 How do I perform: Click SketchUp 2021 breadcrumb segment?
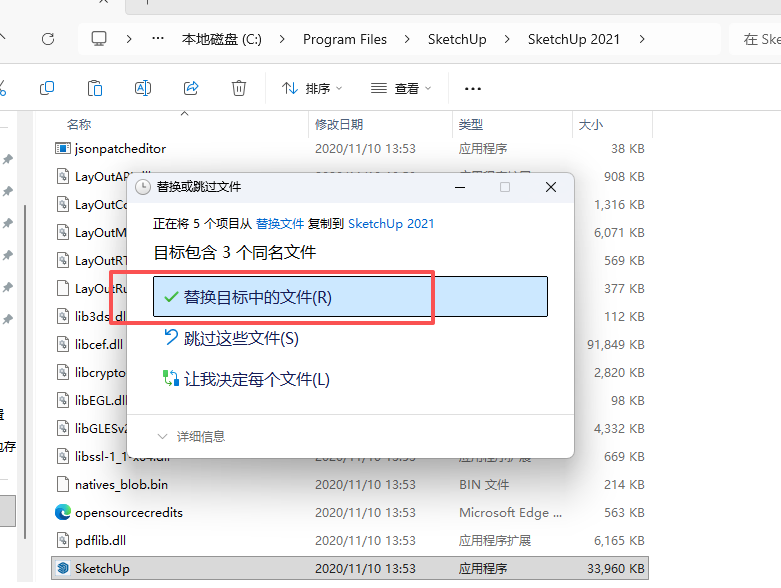click(x=574, y=39)
